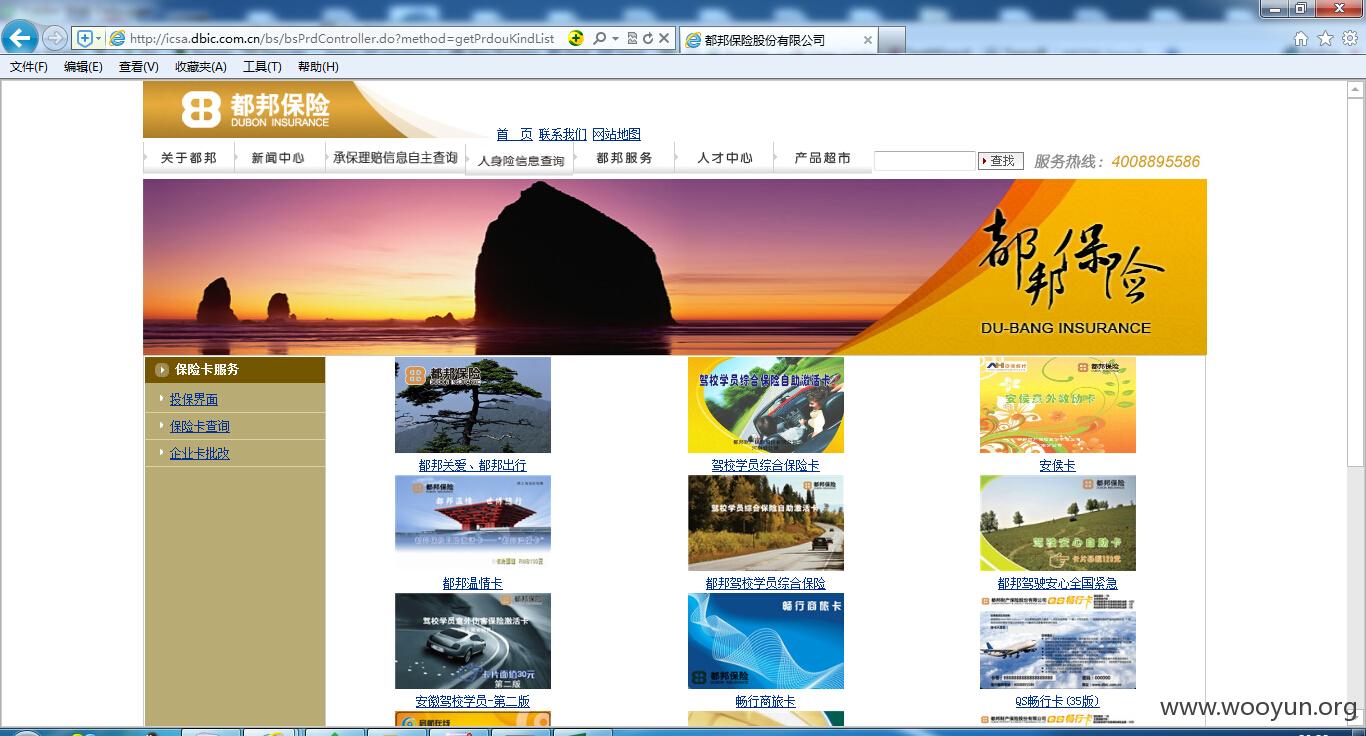The width and height of the screenshot is (1366, 736).
Task: Open 人身险信息查询 navigation item
Action: click(520, 160)
